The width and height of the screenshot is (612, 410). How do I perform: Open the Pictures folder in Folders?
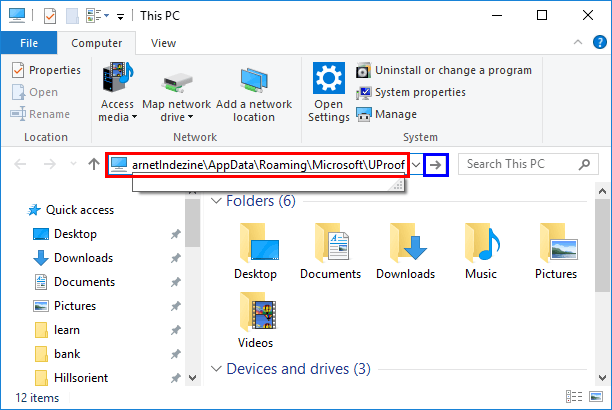[556, 251]
